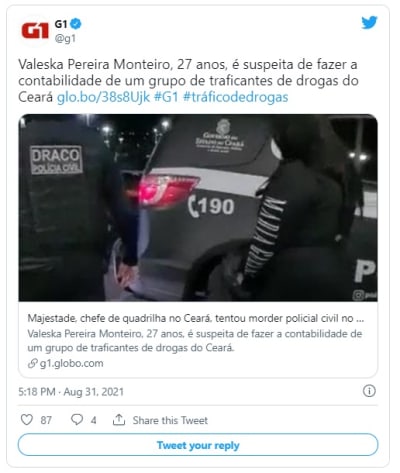
Task: Click the article card description text
Action: tap(195, 341)
